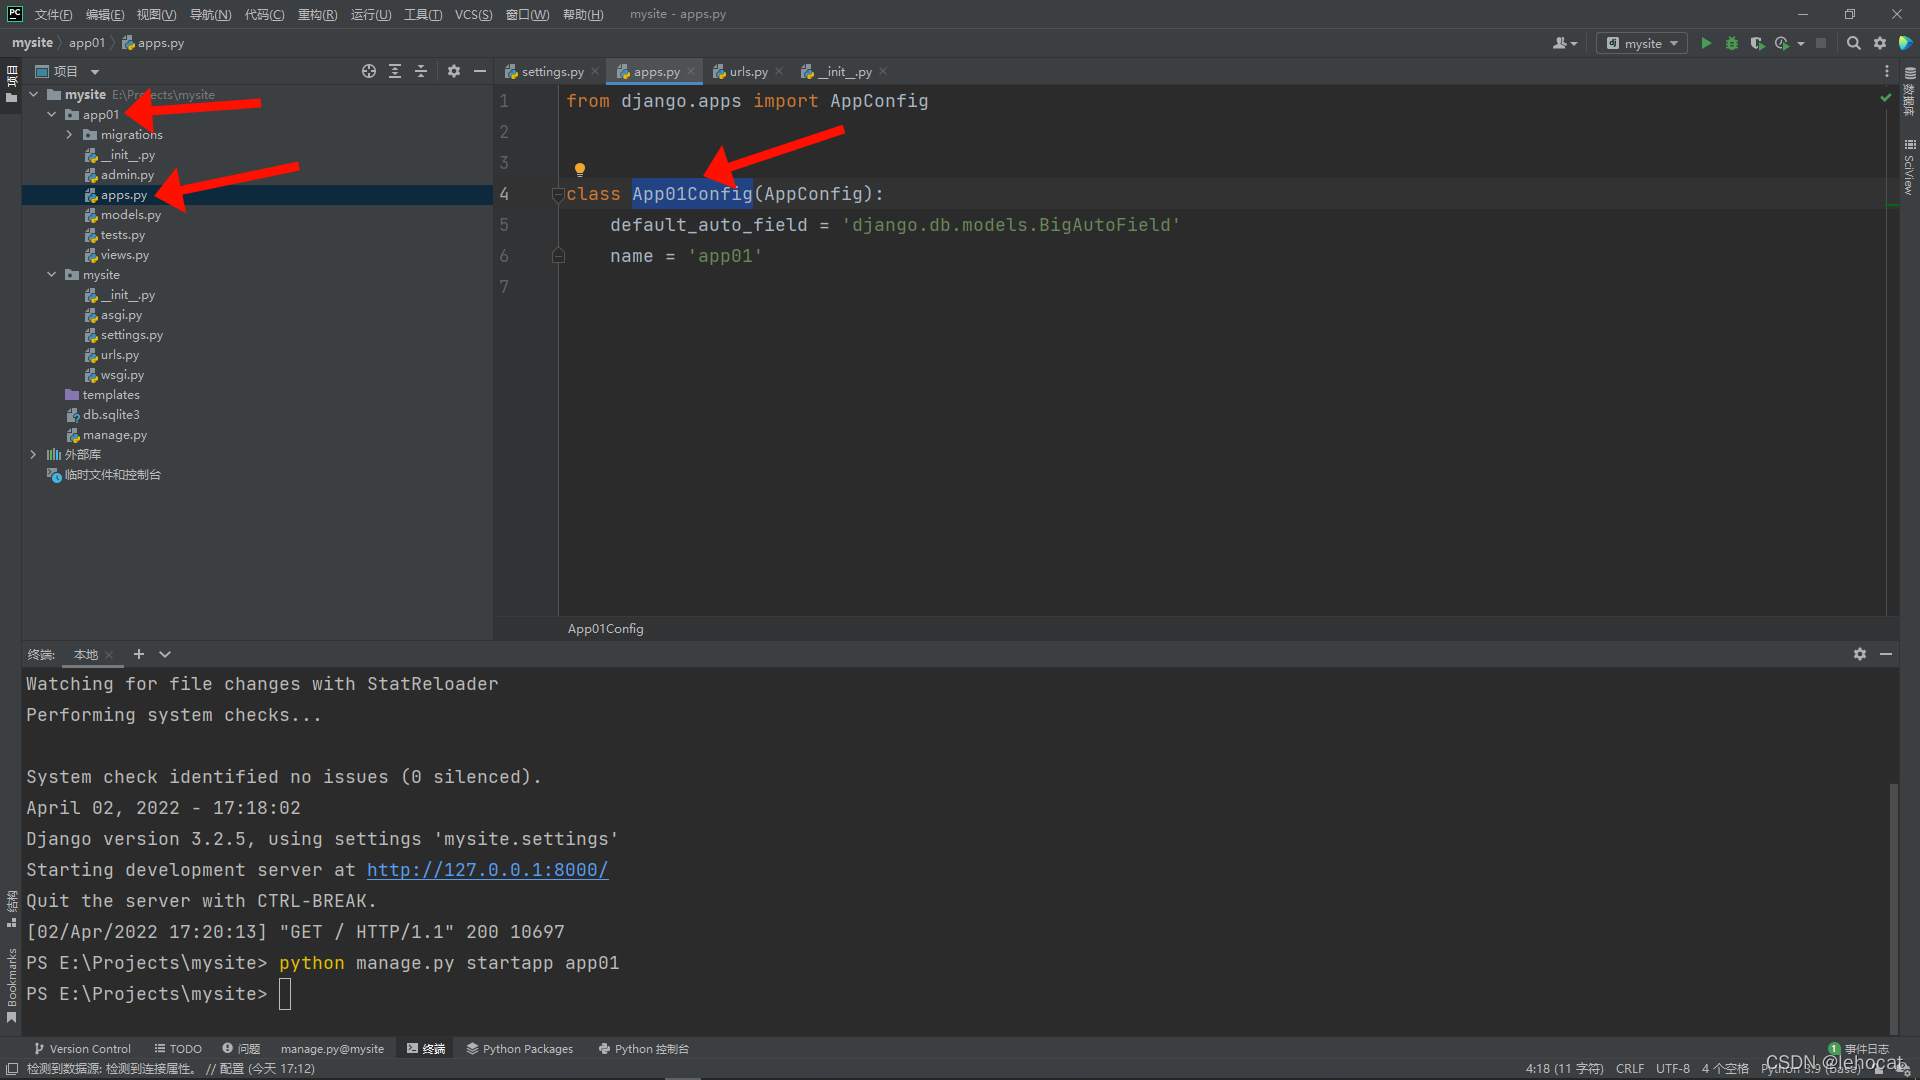Open the manage.py@mysite tool window
This screenshot has height=1080, width=1920.
pyautogui.click(x=332, y=1049)
